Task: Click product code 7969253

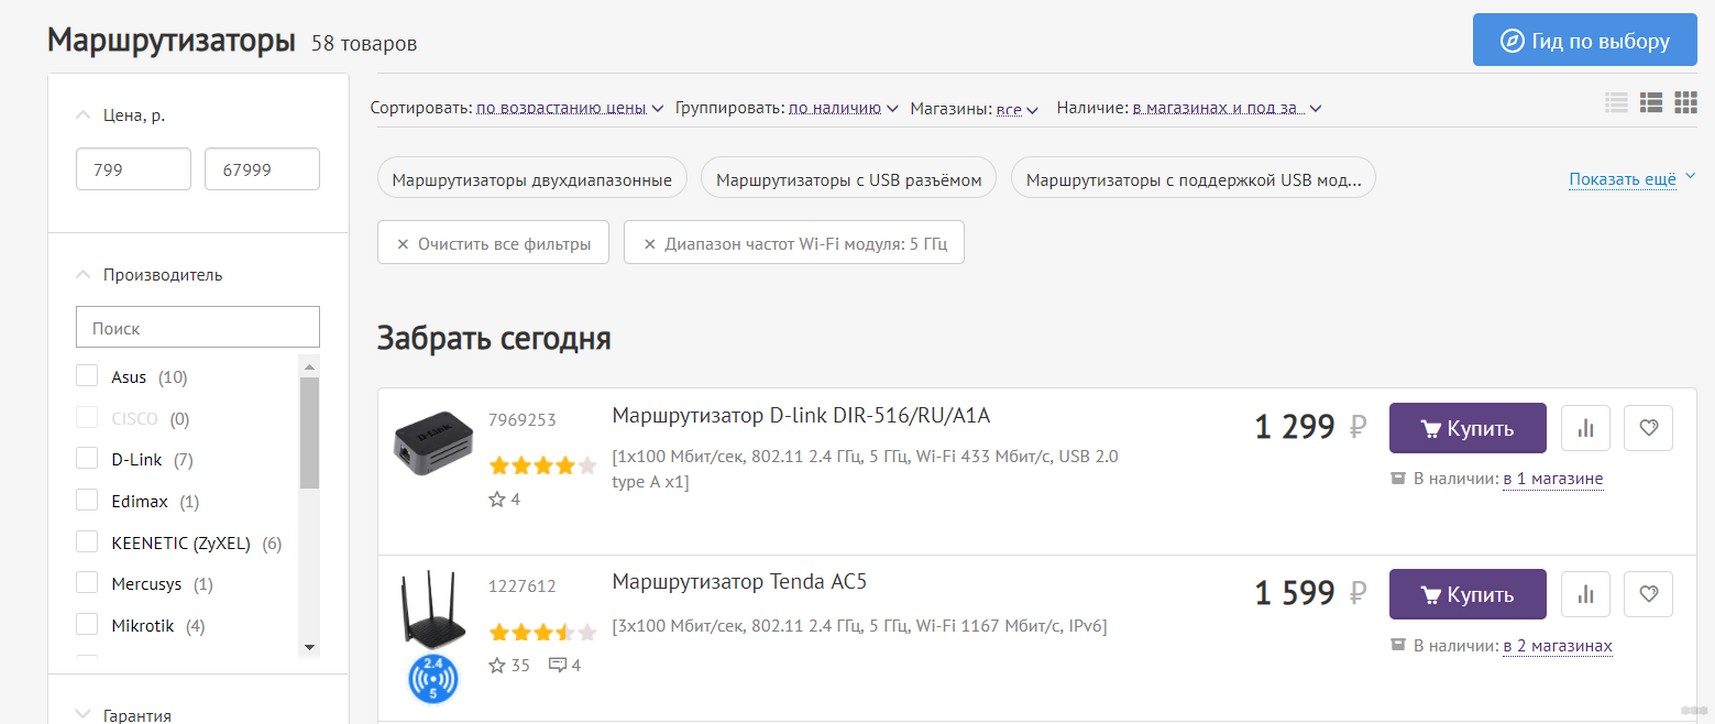Action: click(522, 420)
